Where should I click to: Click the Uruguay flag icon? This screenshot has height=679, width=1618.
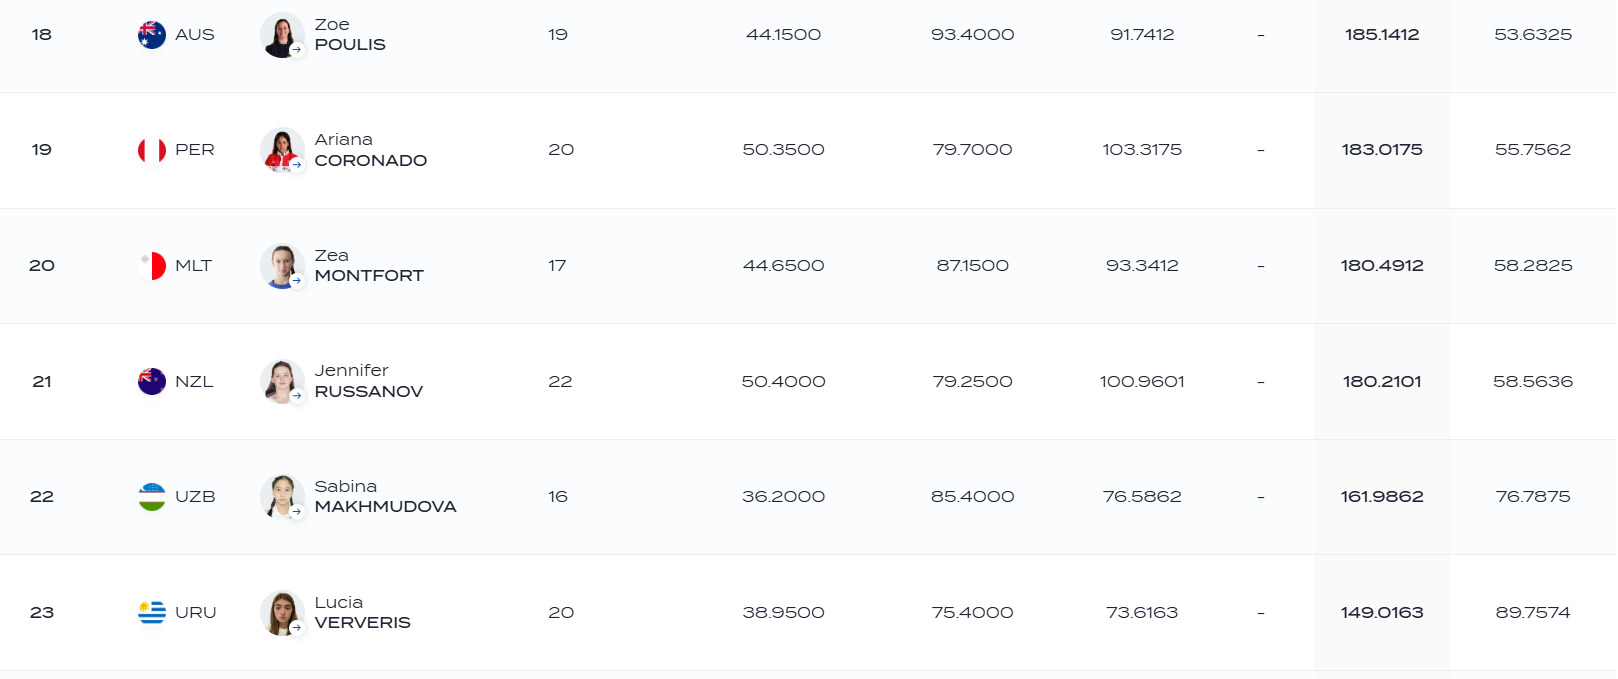pos(152,612)
